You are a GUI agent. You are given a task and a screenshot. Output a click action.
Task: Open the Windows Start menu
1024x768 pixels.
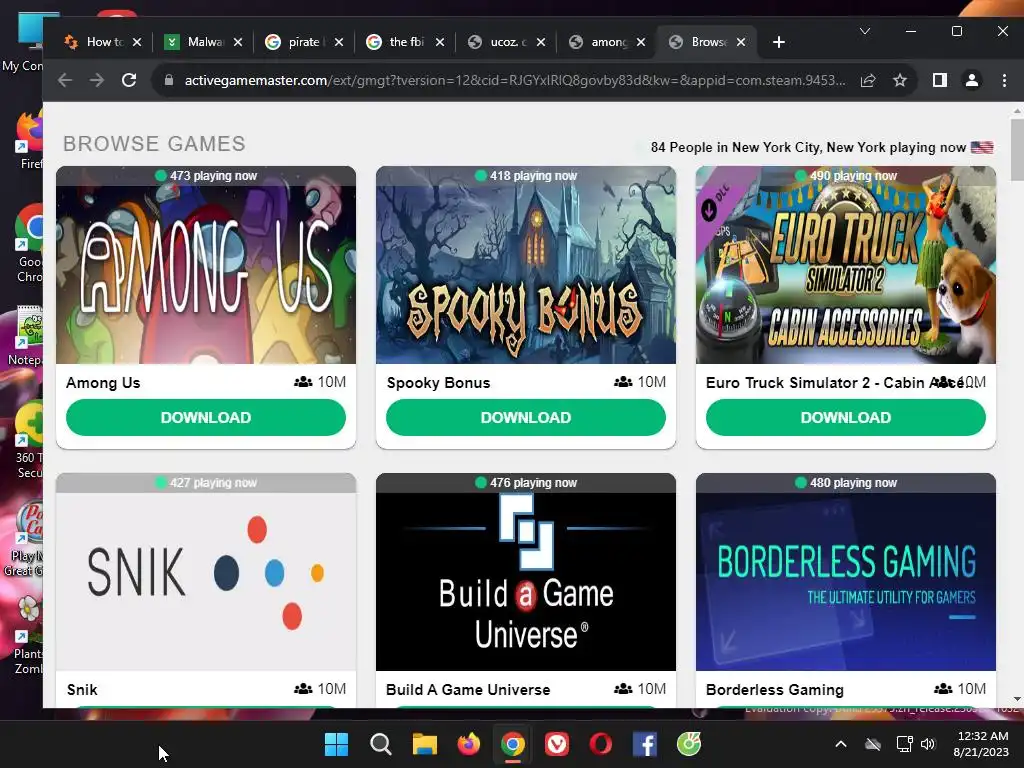click(x=336, y=744)
